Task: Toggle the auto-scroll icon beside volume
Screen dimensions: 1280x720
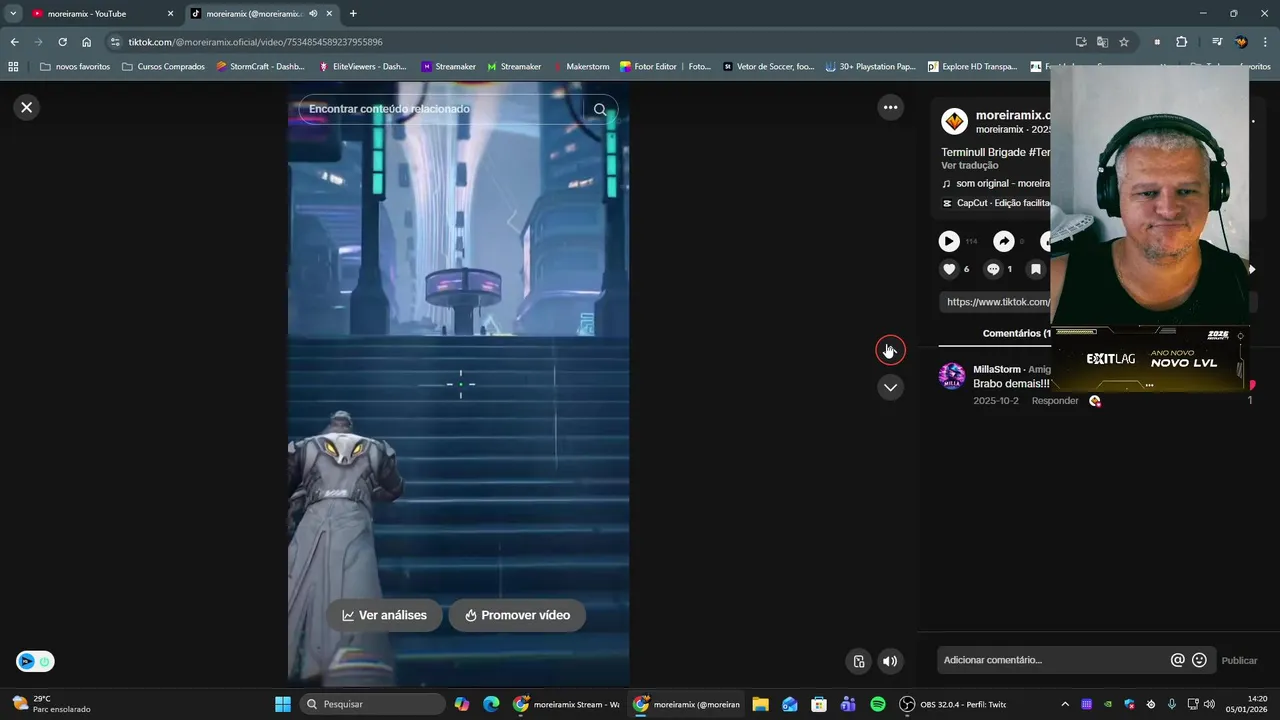Action: (x=858, y=661)
